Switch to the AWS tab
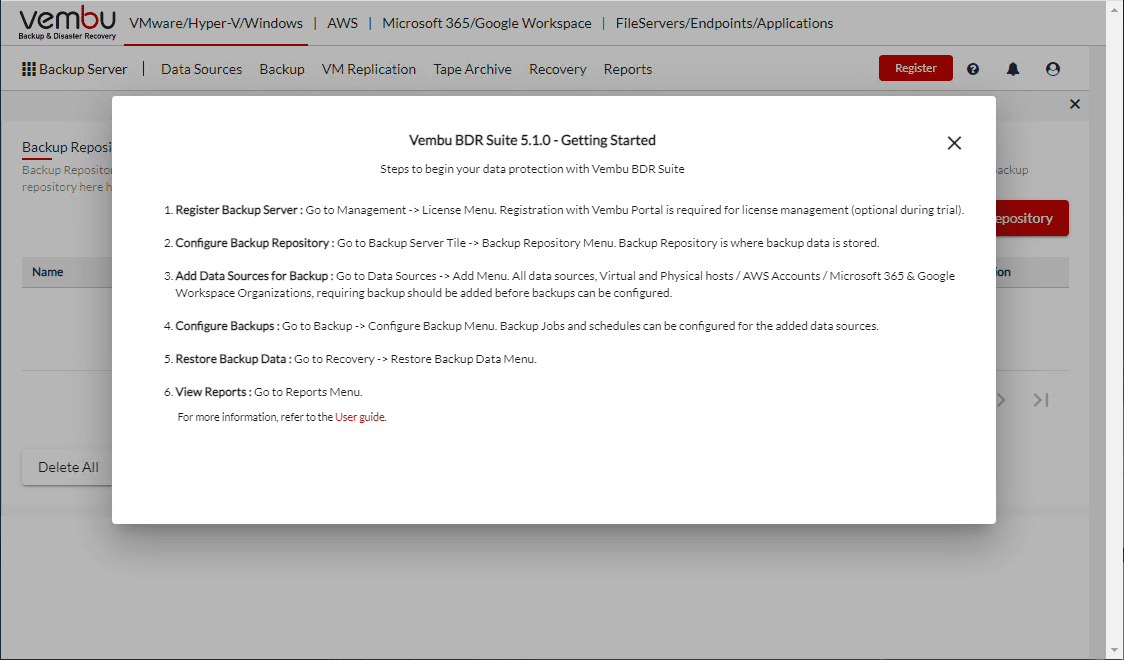The height and width of the screenshot is (660, 1124). [342, 22]
